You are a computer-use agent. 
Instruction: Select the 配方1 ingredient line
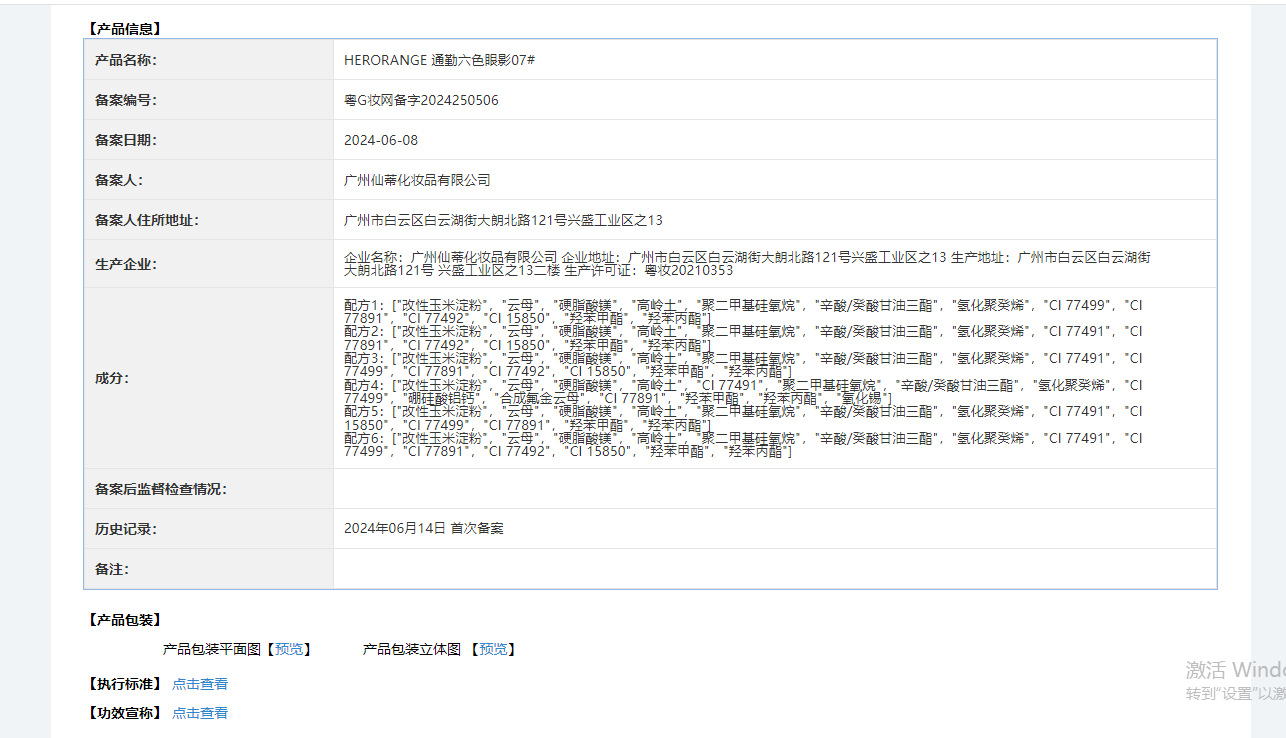tap(743, 311)
